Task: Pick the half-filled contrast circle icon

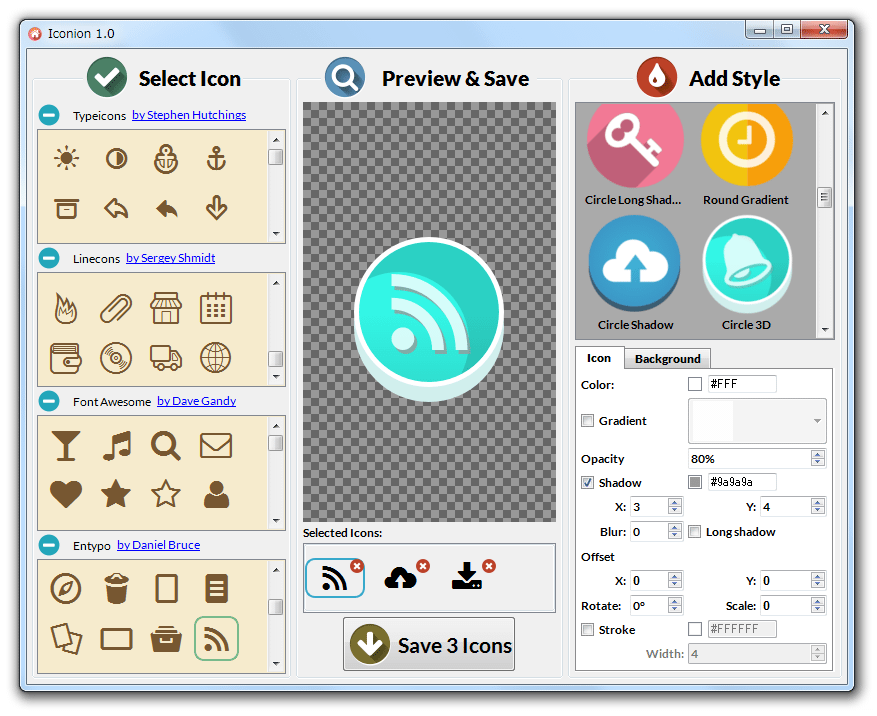Action: [x=116, y=159]
